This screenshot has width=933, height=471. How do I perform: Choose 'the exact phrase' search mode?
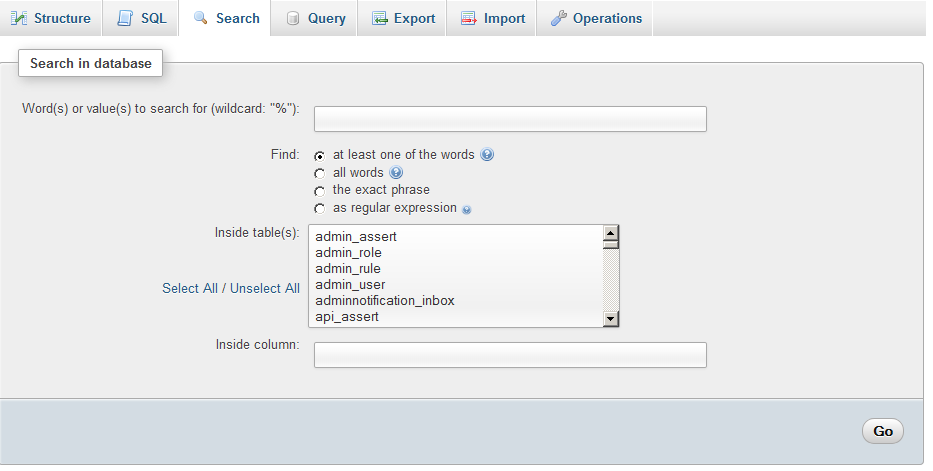pyautogui.click(x=320, y=191)
